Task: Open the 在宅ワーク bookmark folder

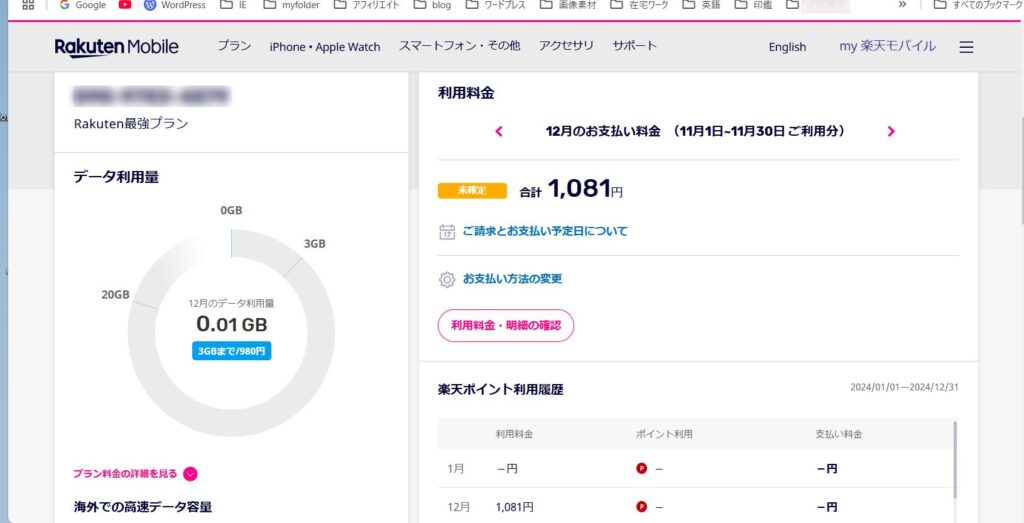Action: [x=639, y=5]
